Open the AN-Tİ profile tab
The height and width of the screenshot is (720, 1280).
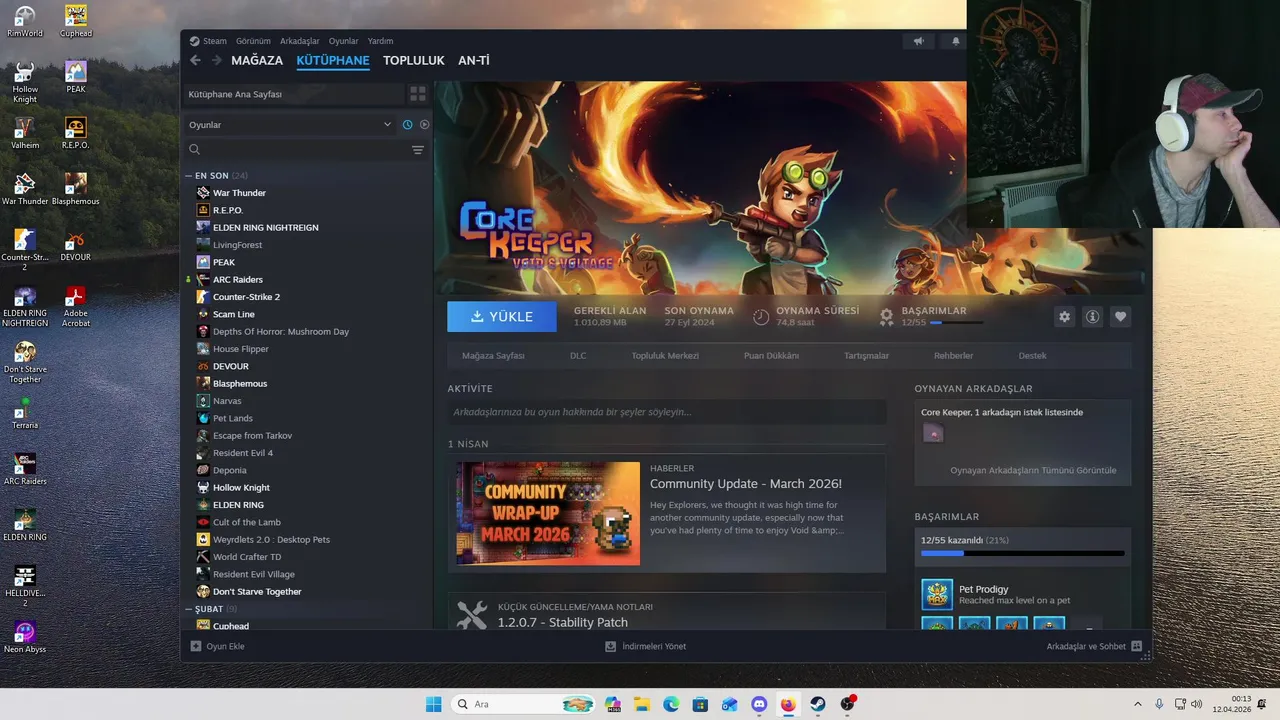pos(474,61)
